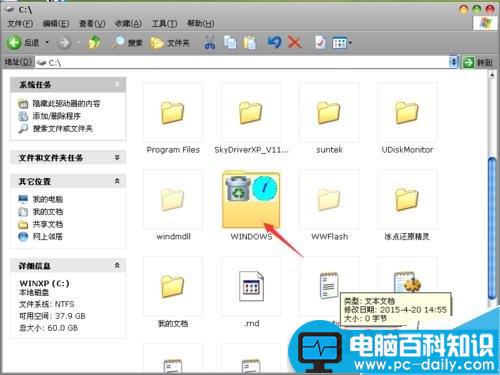Click the vertical scrollbar thumb

tap(492, 227)
